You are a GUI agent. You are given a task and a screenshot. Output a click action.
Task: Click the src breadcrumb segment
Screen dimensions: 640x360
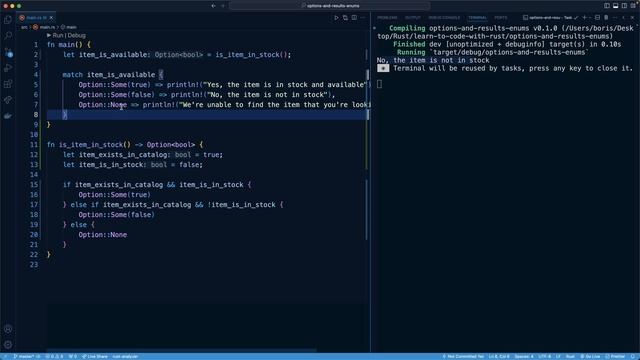(24, 27)
